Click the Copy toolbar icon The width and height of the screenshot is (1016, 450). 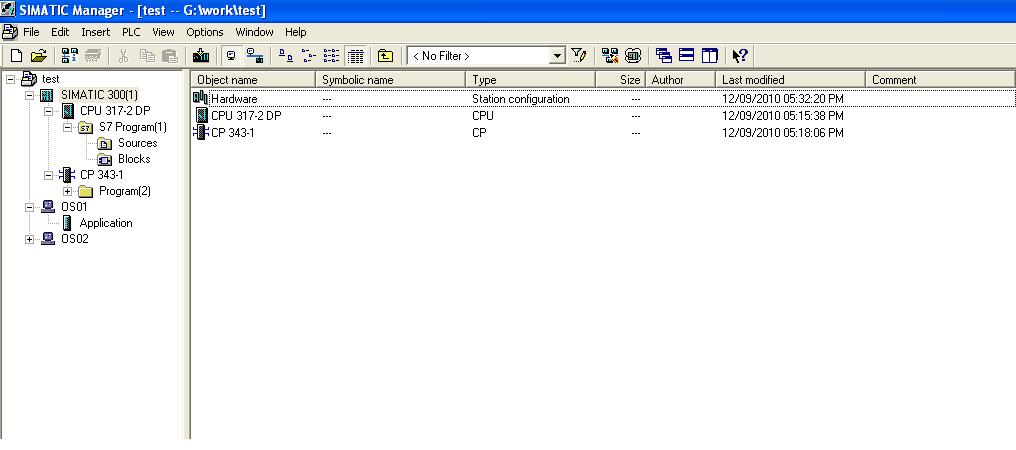pos(147,56)
